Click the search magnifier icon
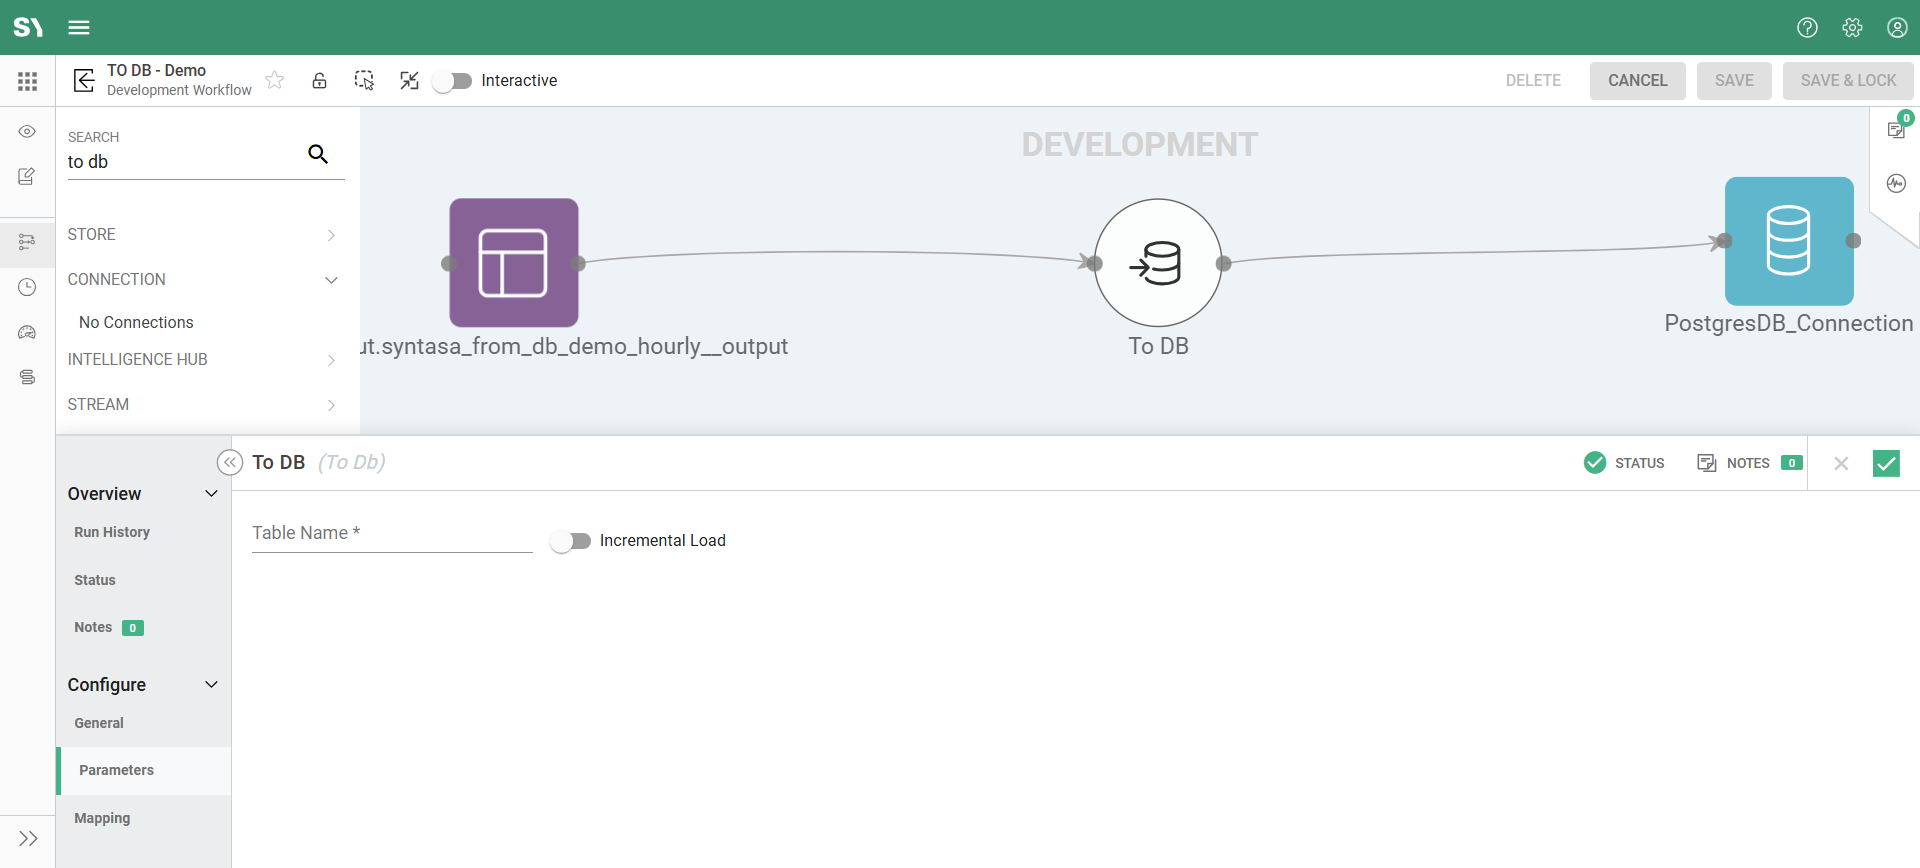The width and height of the screenshot is (1920, 868). pyautogui.click(x=318, y=154)
